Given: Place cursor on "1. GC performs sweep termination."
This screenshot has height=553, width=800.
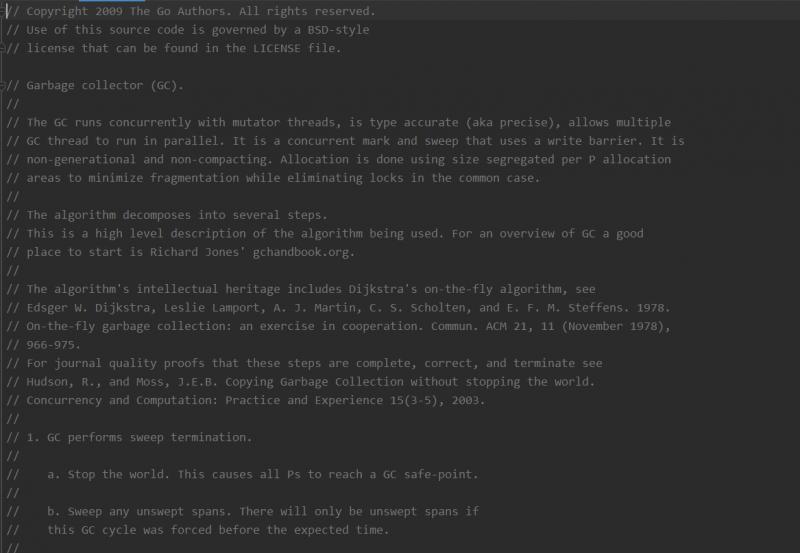Looking at the screenshot, I should [x=139, y=437].
